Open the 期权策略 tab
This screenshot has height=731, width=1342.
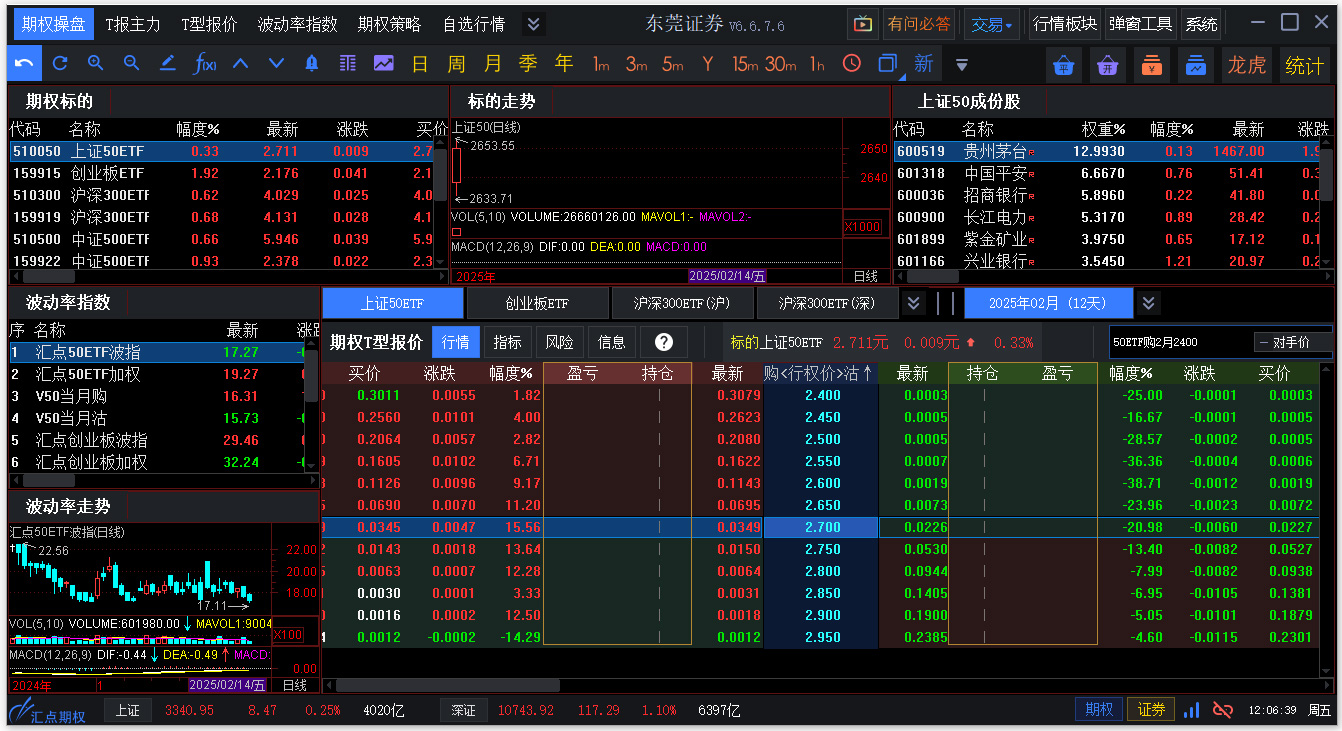[x=389, y=24]
